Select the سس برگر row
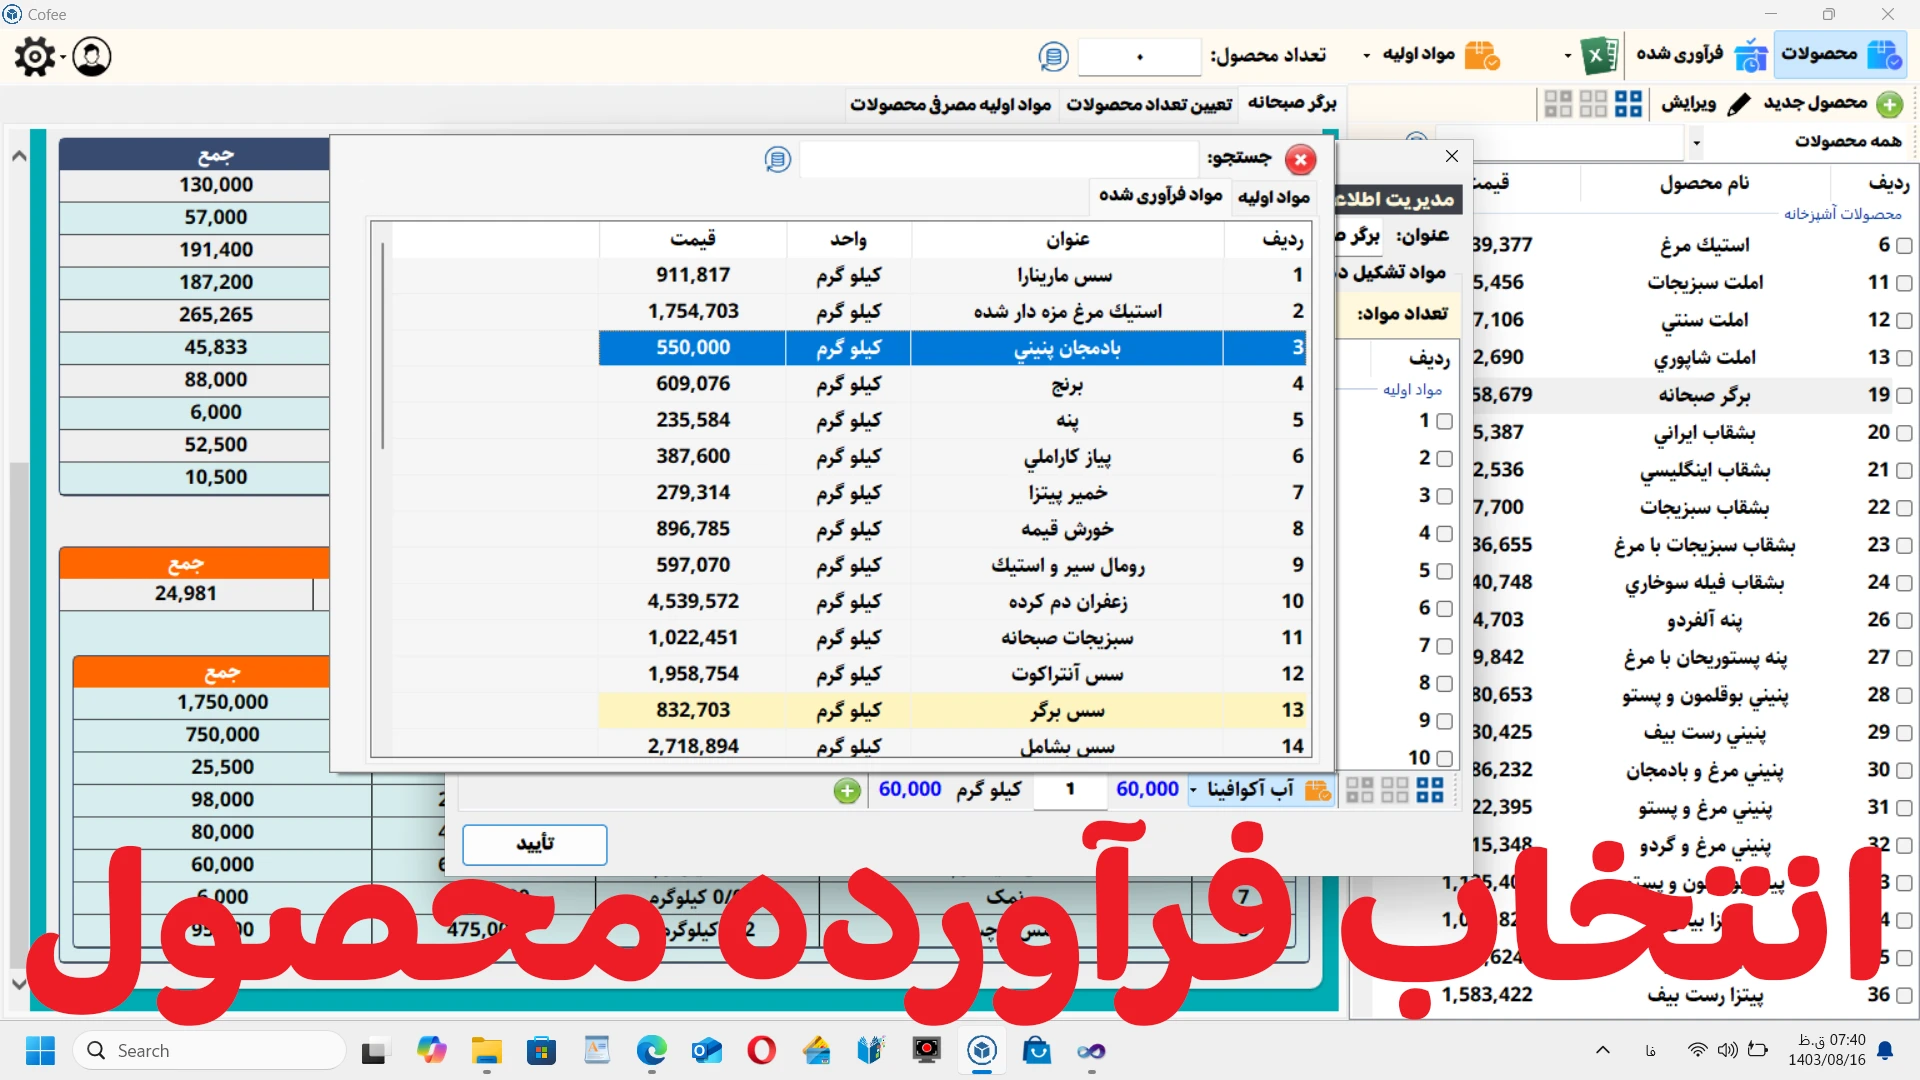The width and height of the screenshot is (1920, 1080). point(952,710)
